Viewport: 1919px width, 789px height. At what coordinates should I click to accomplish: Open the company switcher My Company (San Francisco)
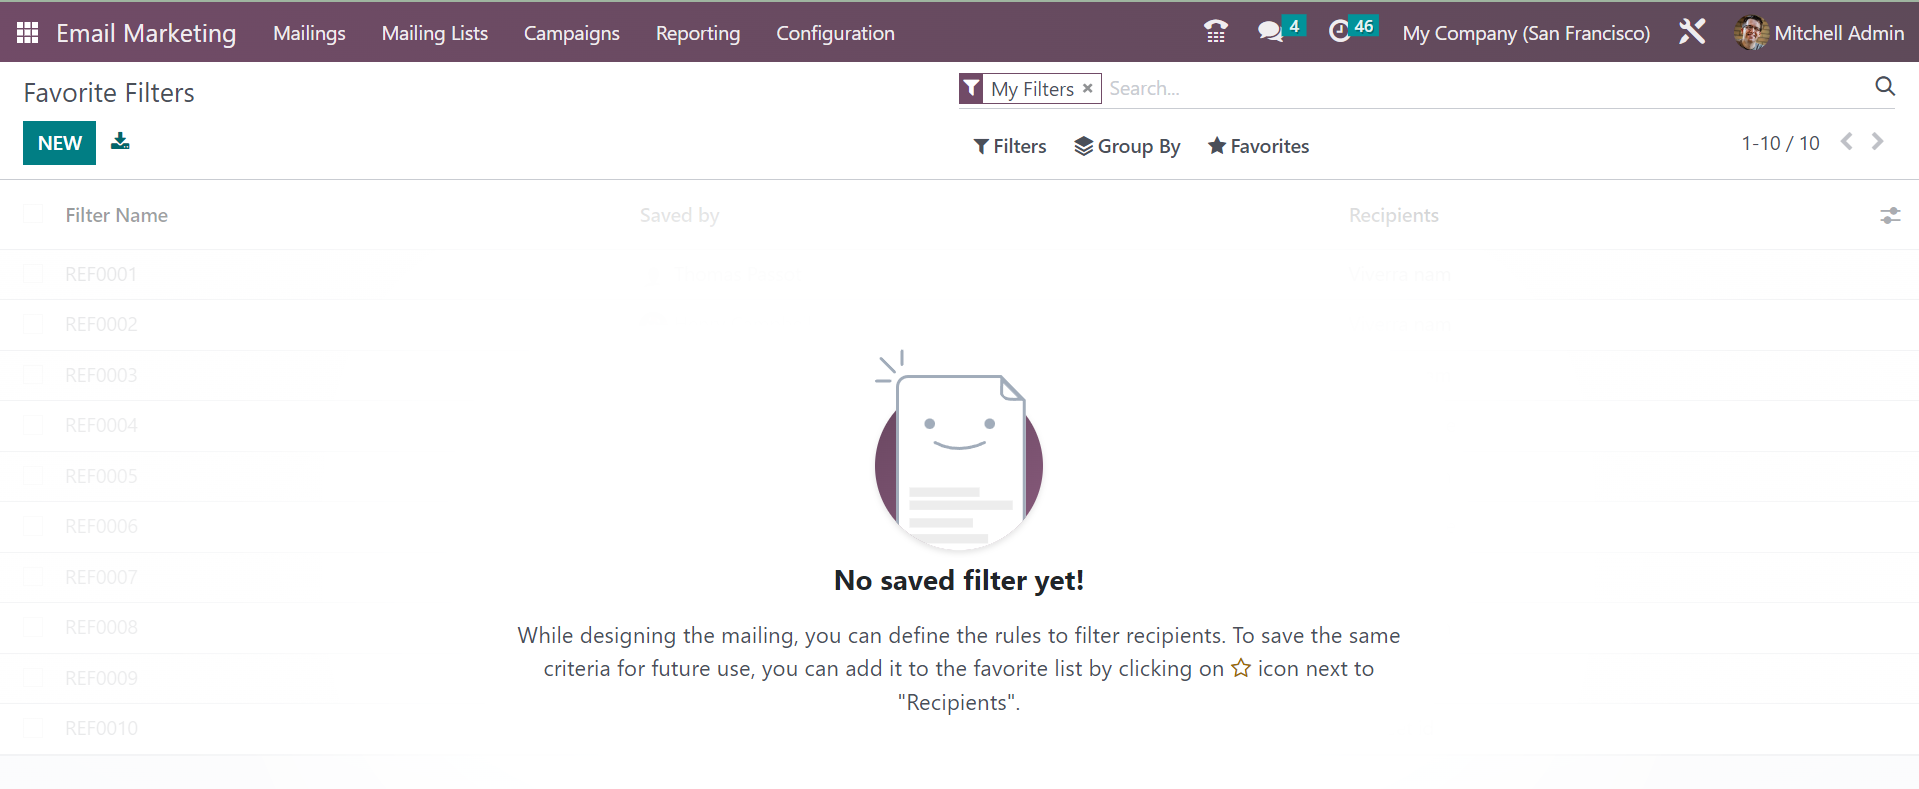pyautogui.click(x=1526, y=33)
